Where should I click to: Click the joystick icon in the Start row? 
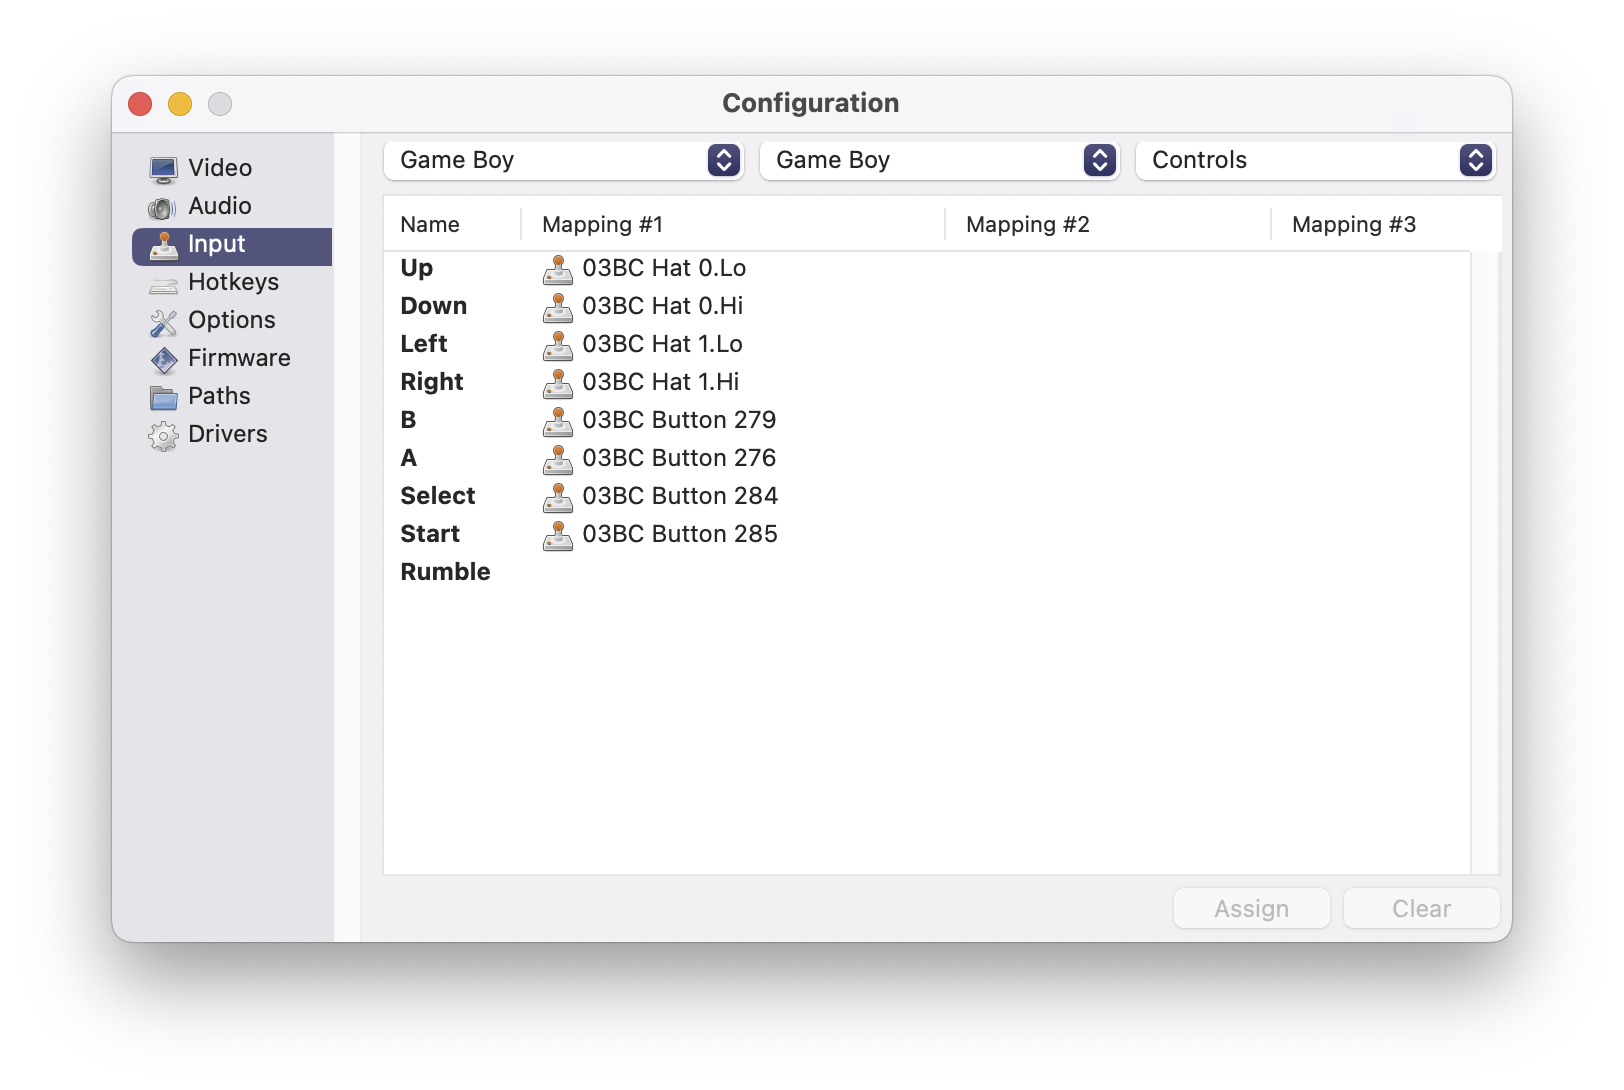(x=558, y=535)
